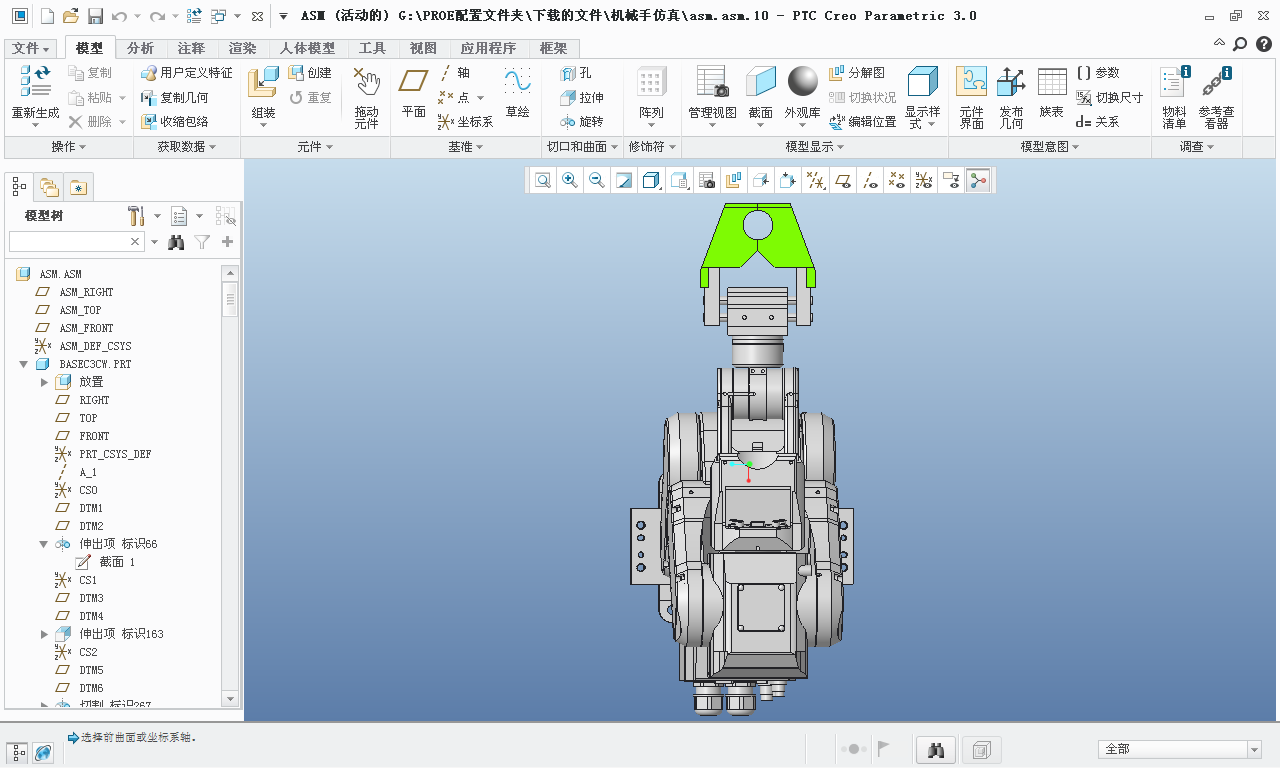
Task: Open the 全部 selection filter dropdown
Action: point(1254,749)
